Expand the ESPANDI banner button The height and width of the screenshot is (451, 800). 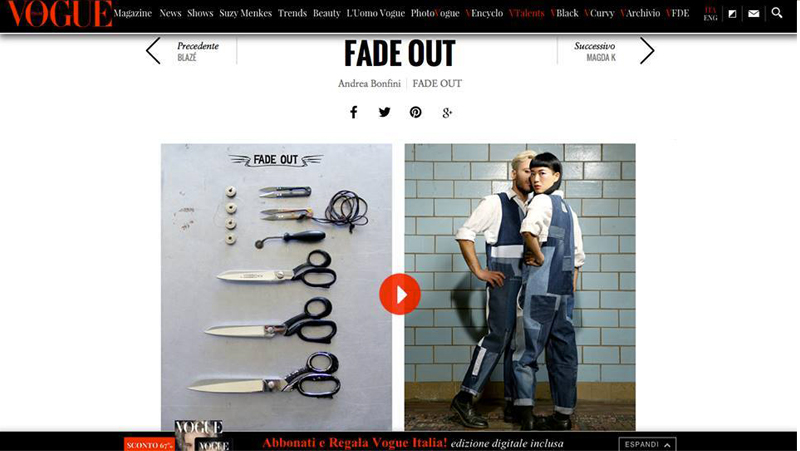click(647, 444)
